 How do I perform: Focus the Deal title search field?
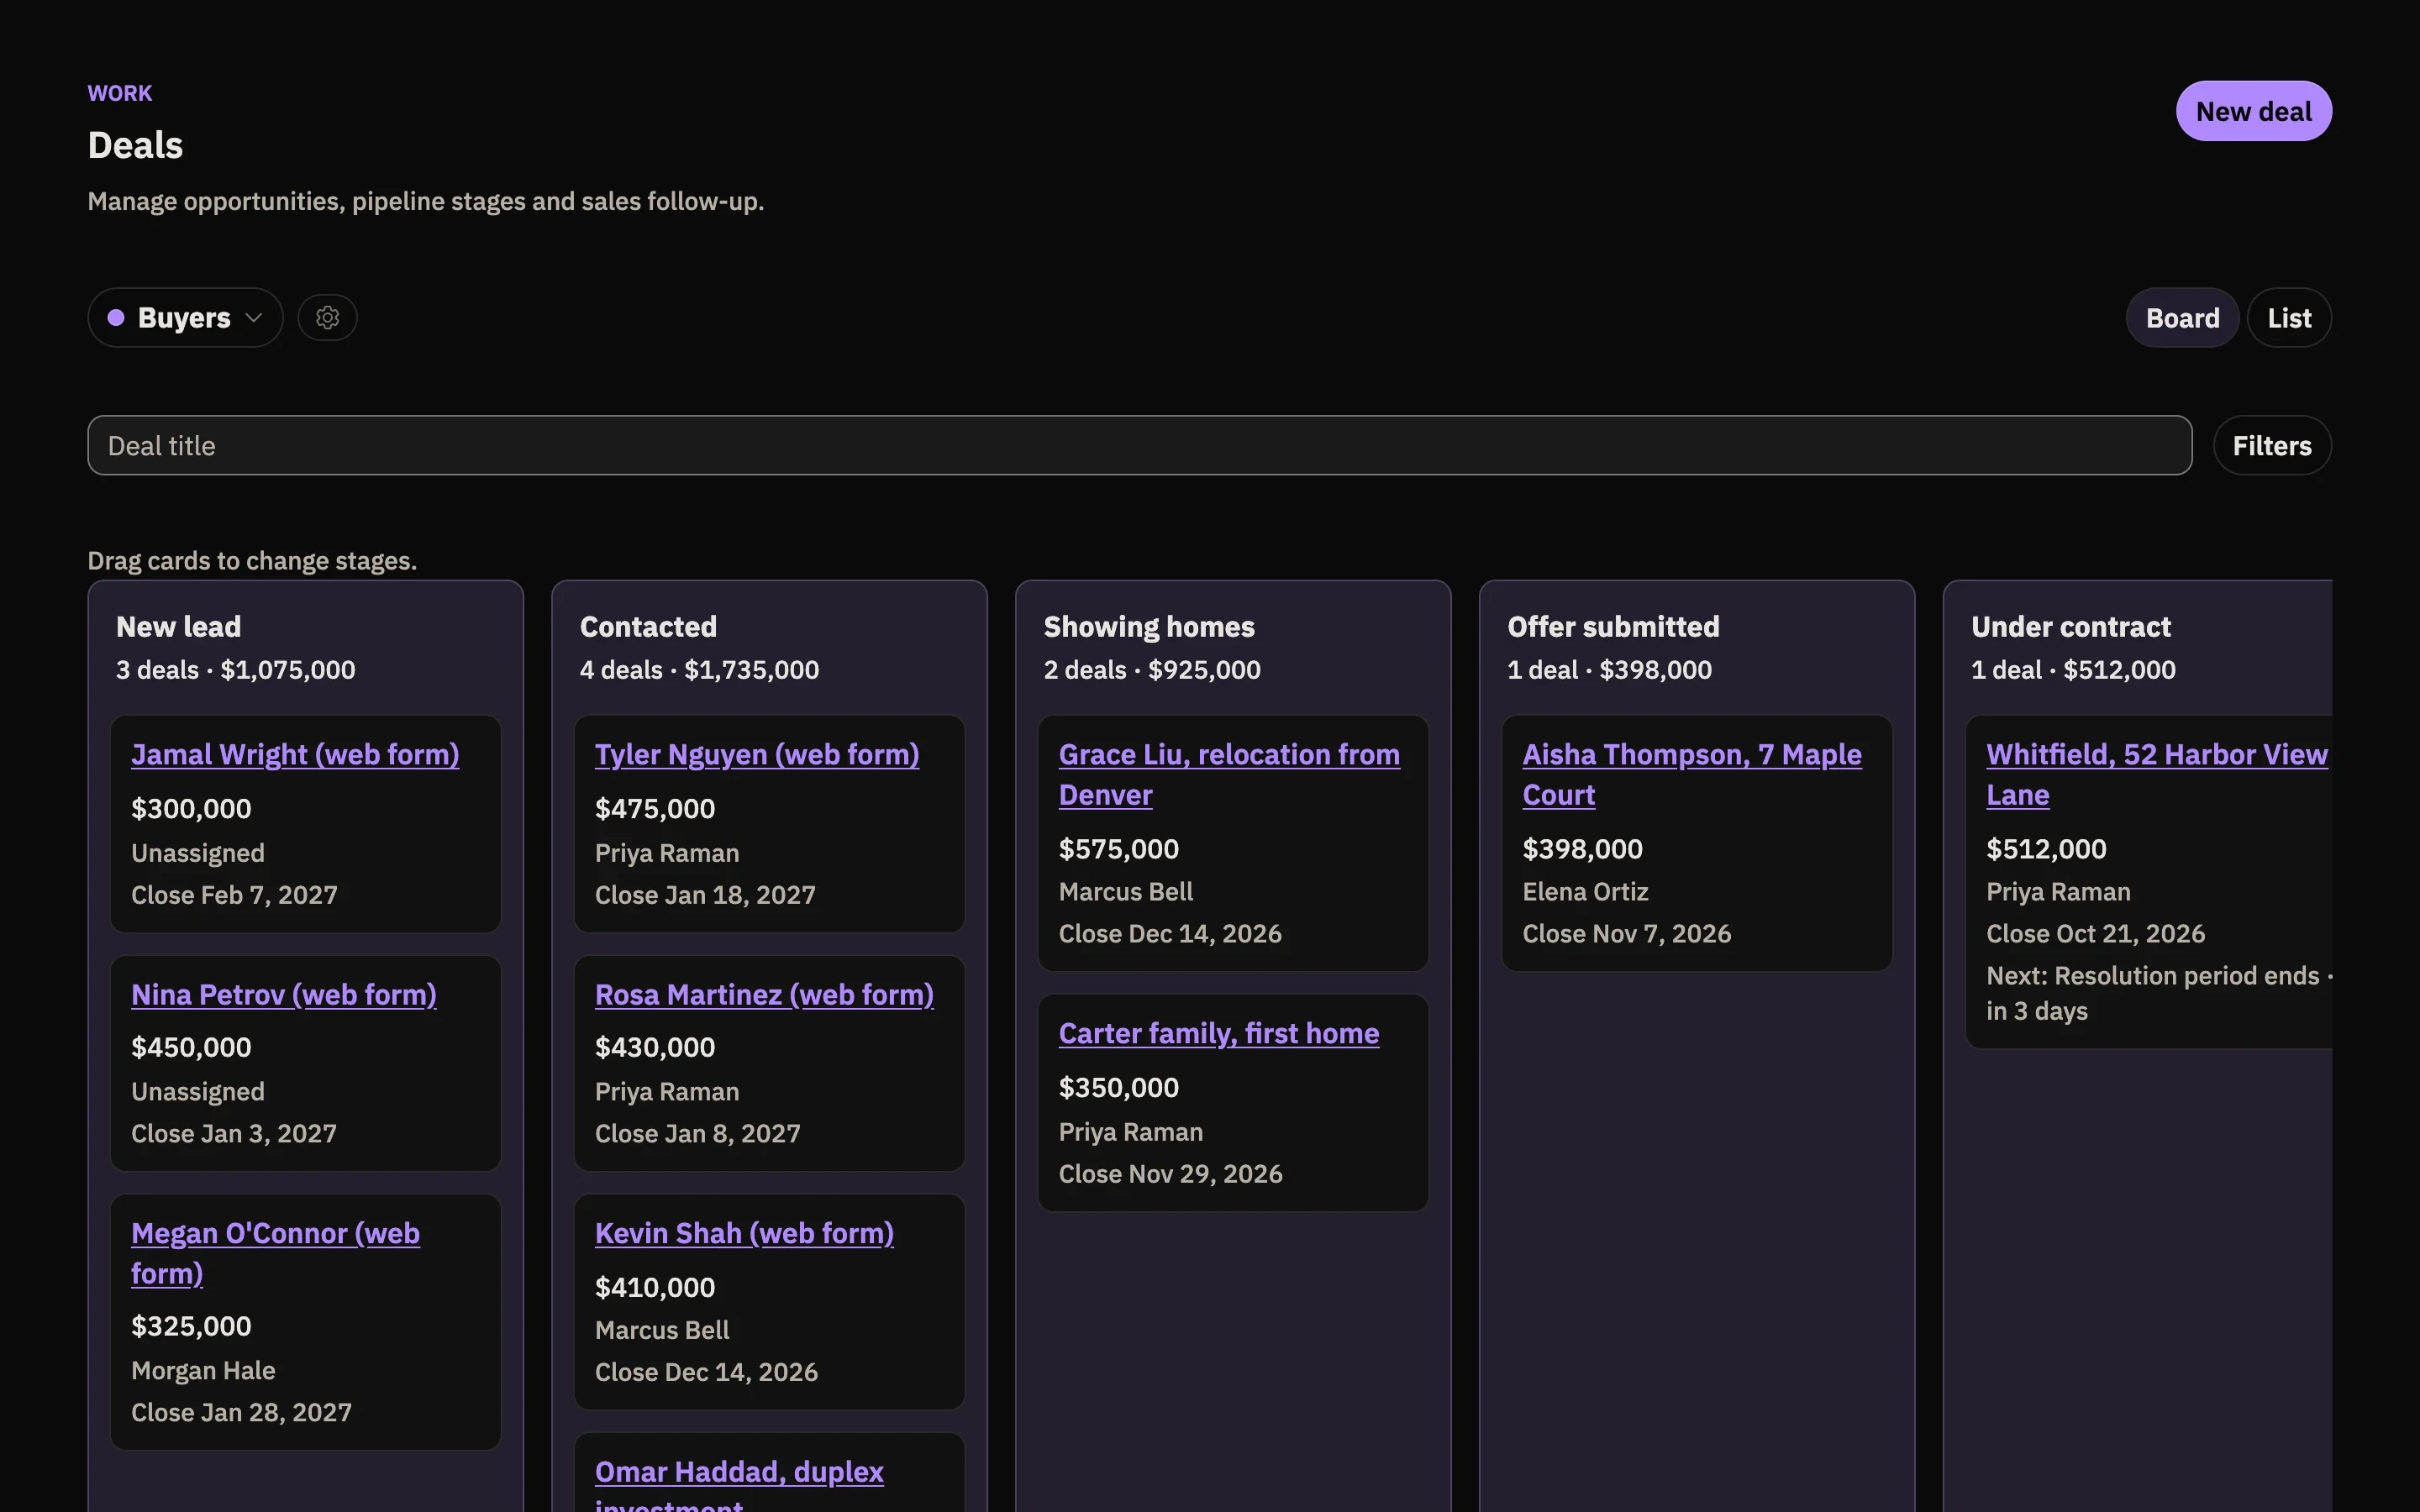1140,445
